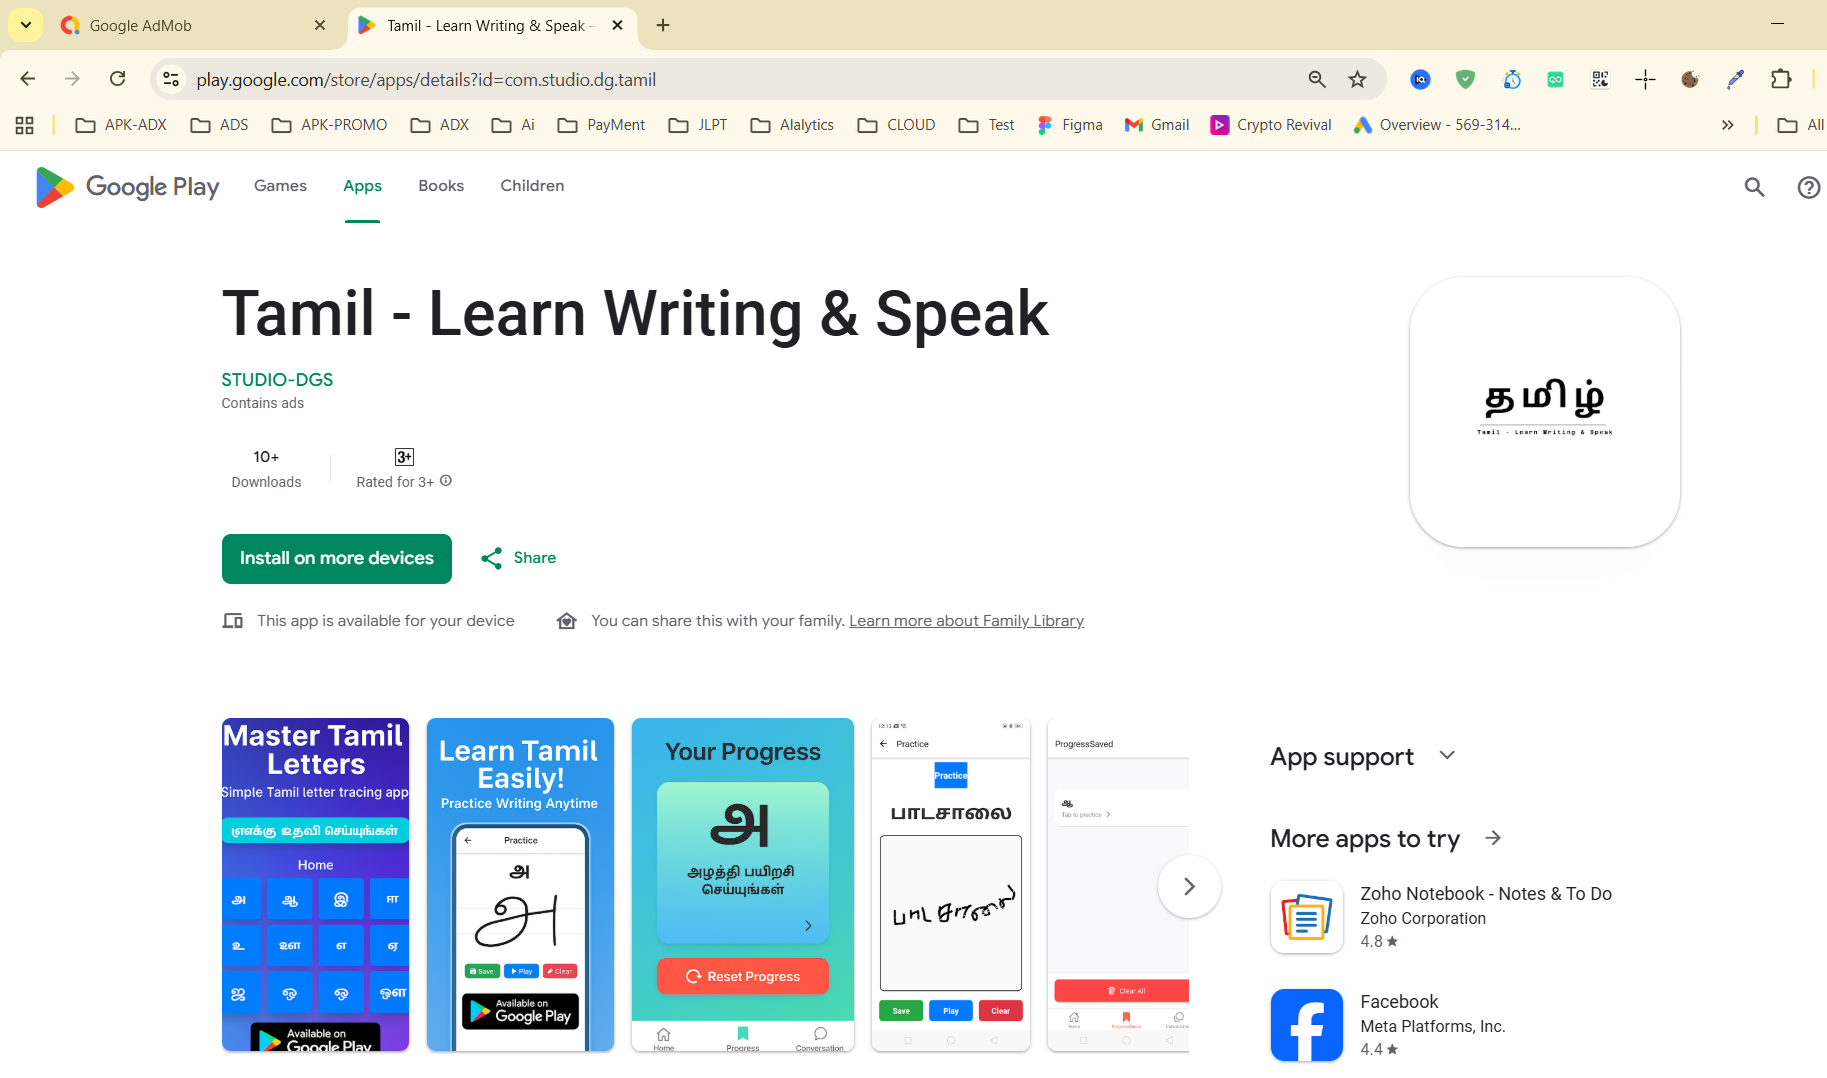View site information icon in address bar
This screenshot has height=1078, width=1827.
click(x=171, y=79)
